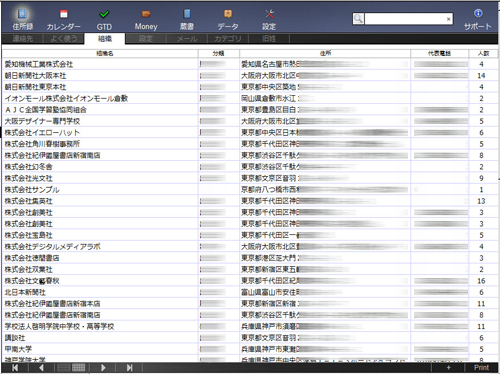
Task: Select the 株式会社双葉社 row
Action: tap(250, 269)
